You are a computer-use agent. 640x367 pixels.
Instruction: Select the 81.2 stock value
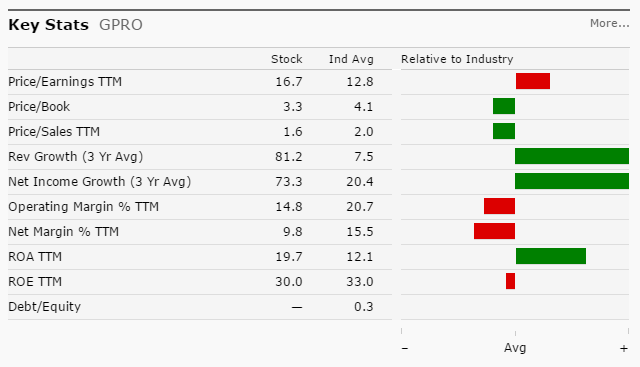(289, 156)
